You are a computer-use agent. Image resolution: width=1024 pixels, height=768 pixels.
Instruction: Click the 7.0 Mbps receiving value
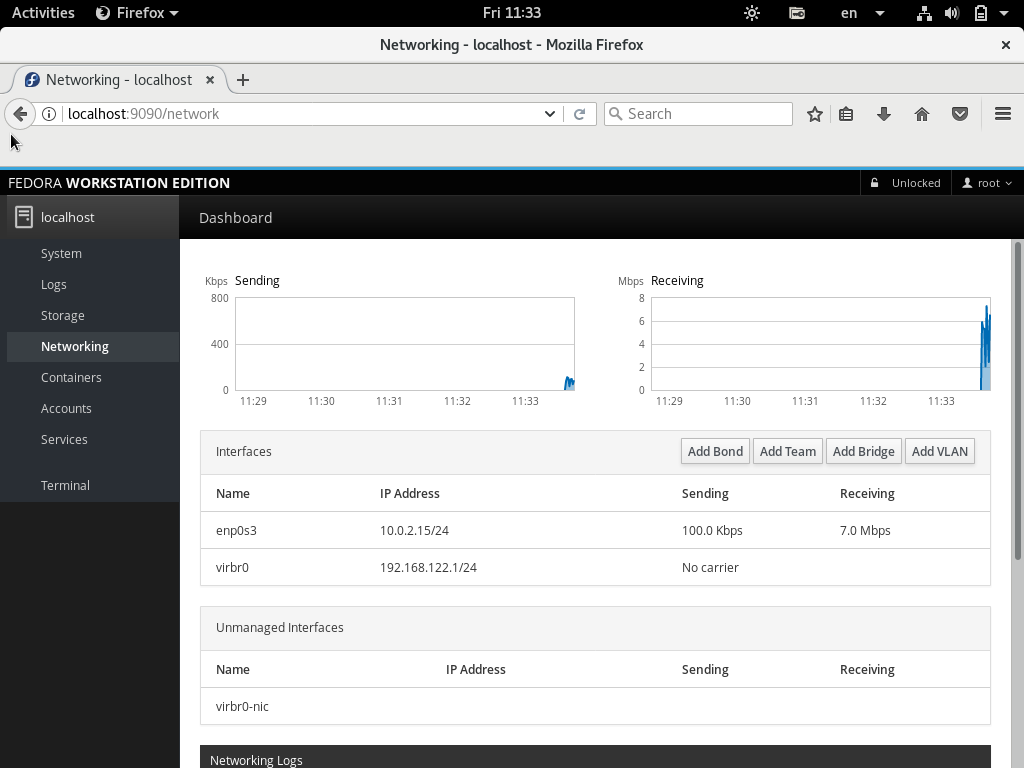865,530
